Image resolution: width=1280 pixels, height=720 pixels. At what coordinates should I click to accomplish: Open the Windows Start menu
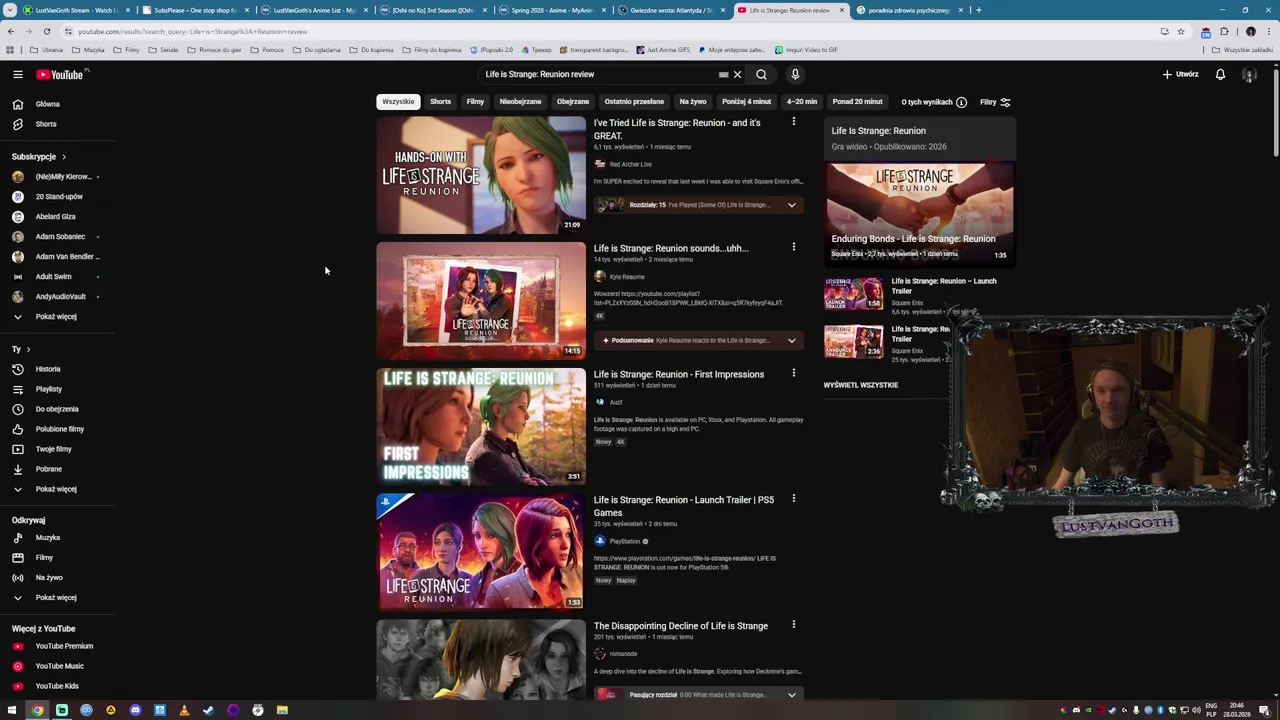point(12,710)
